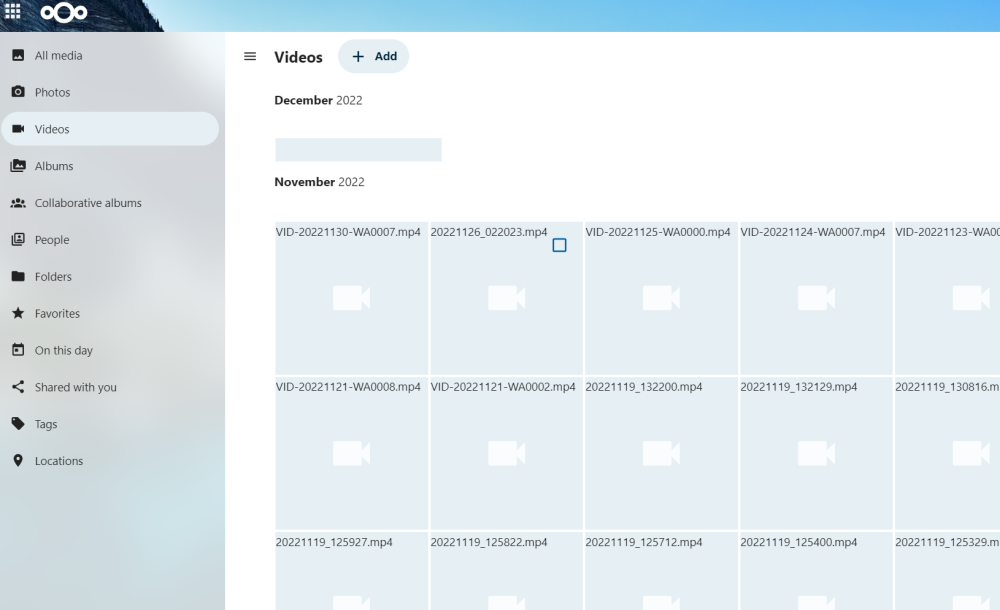Click the Folders folder icon

click(18, 276)
